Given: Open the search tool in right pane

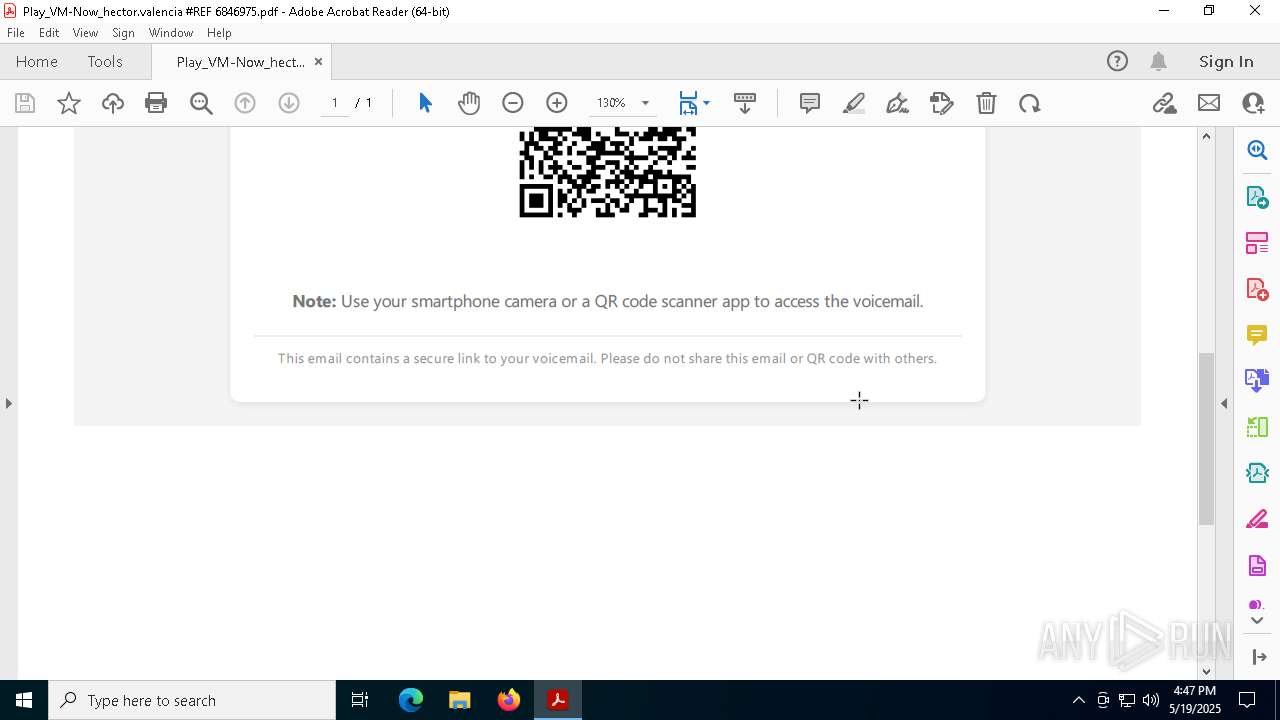Looking at the screenshot, I should (x=1257, y=150).
